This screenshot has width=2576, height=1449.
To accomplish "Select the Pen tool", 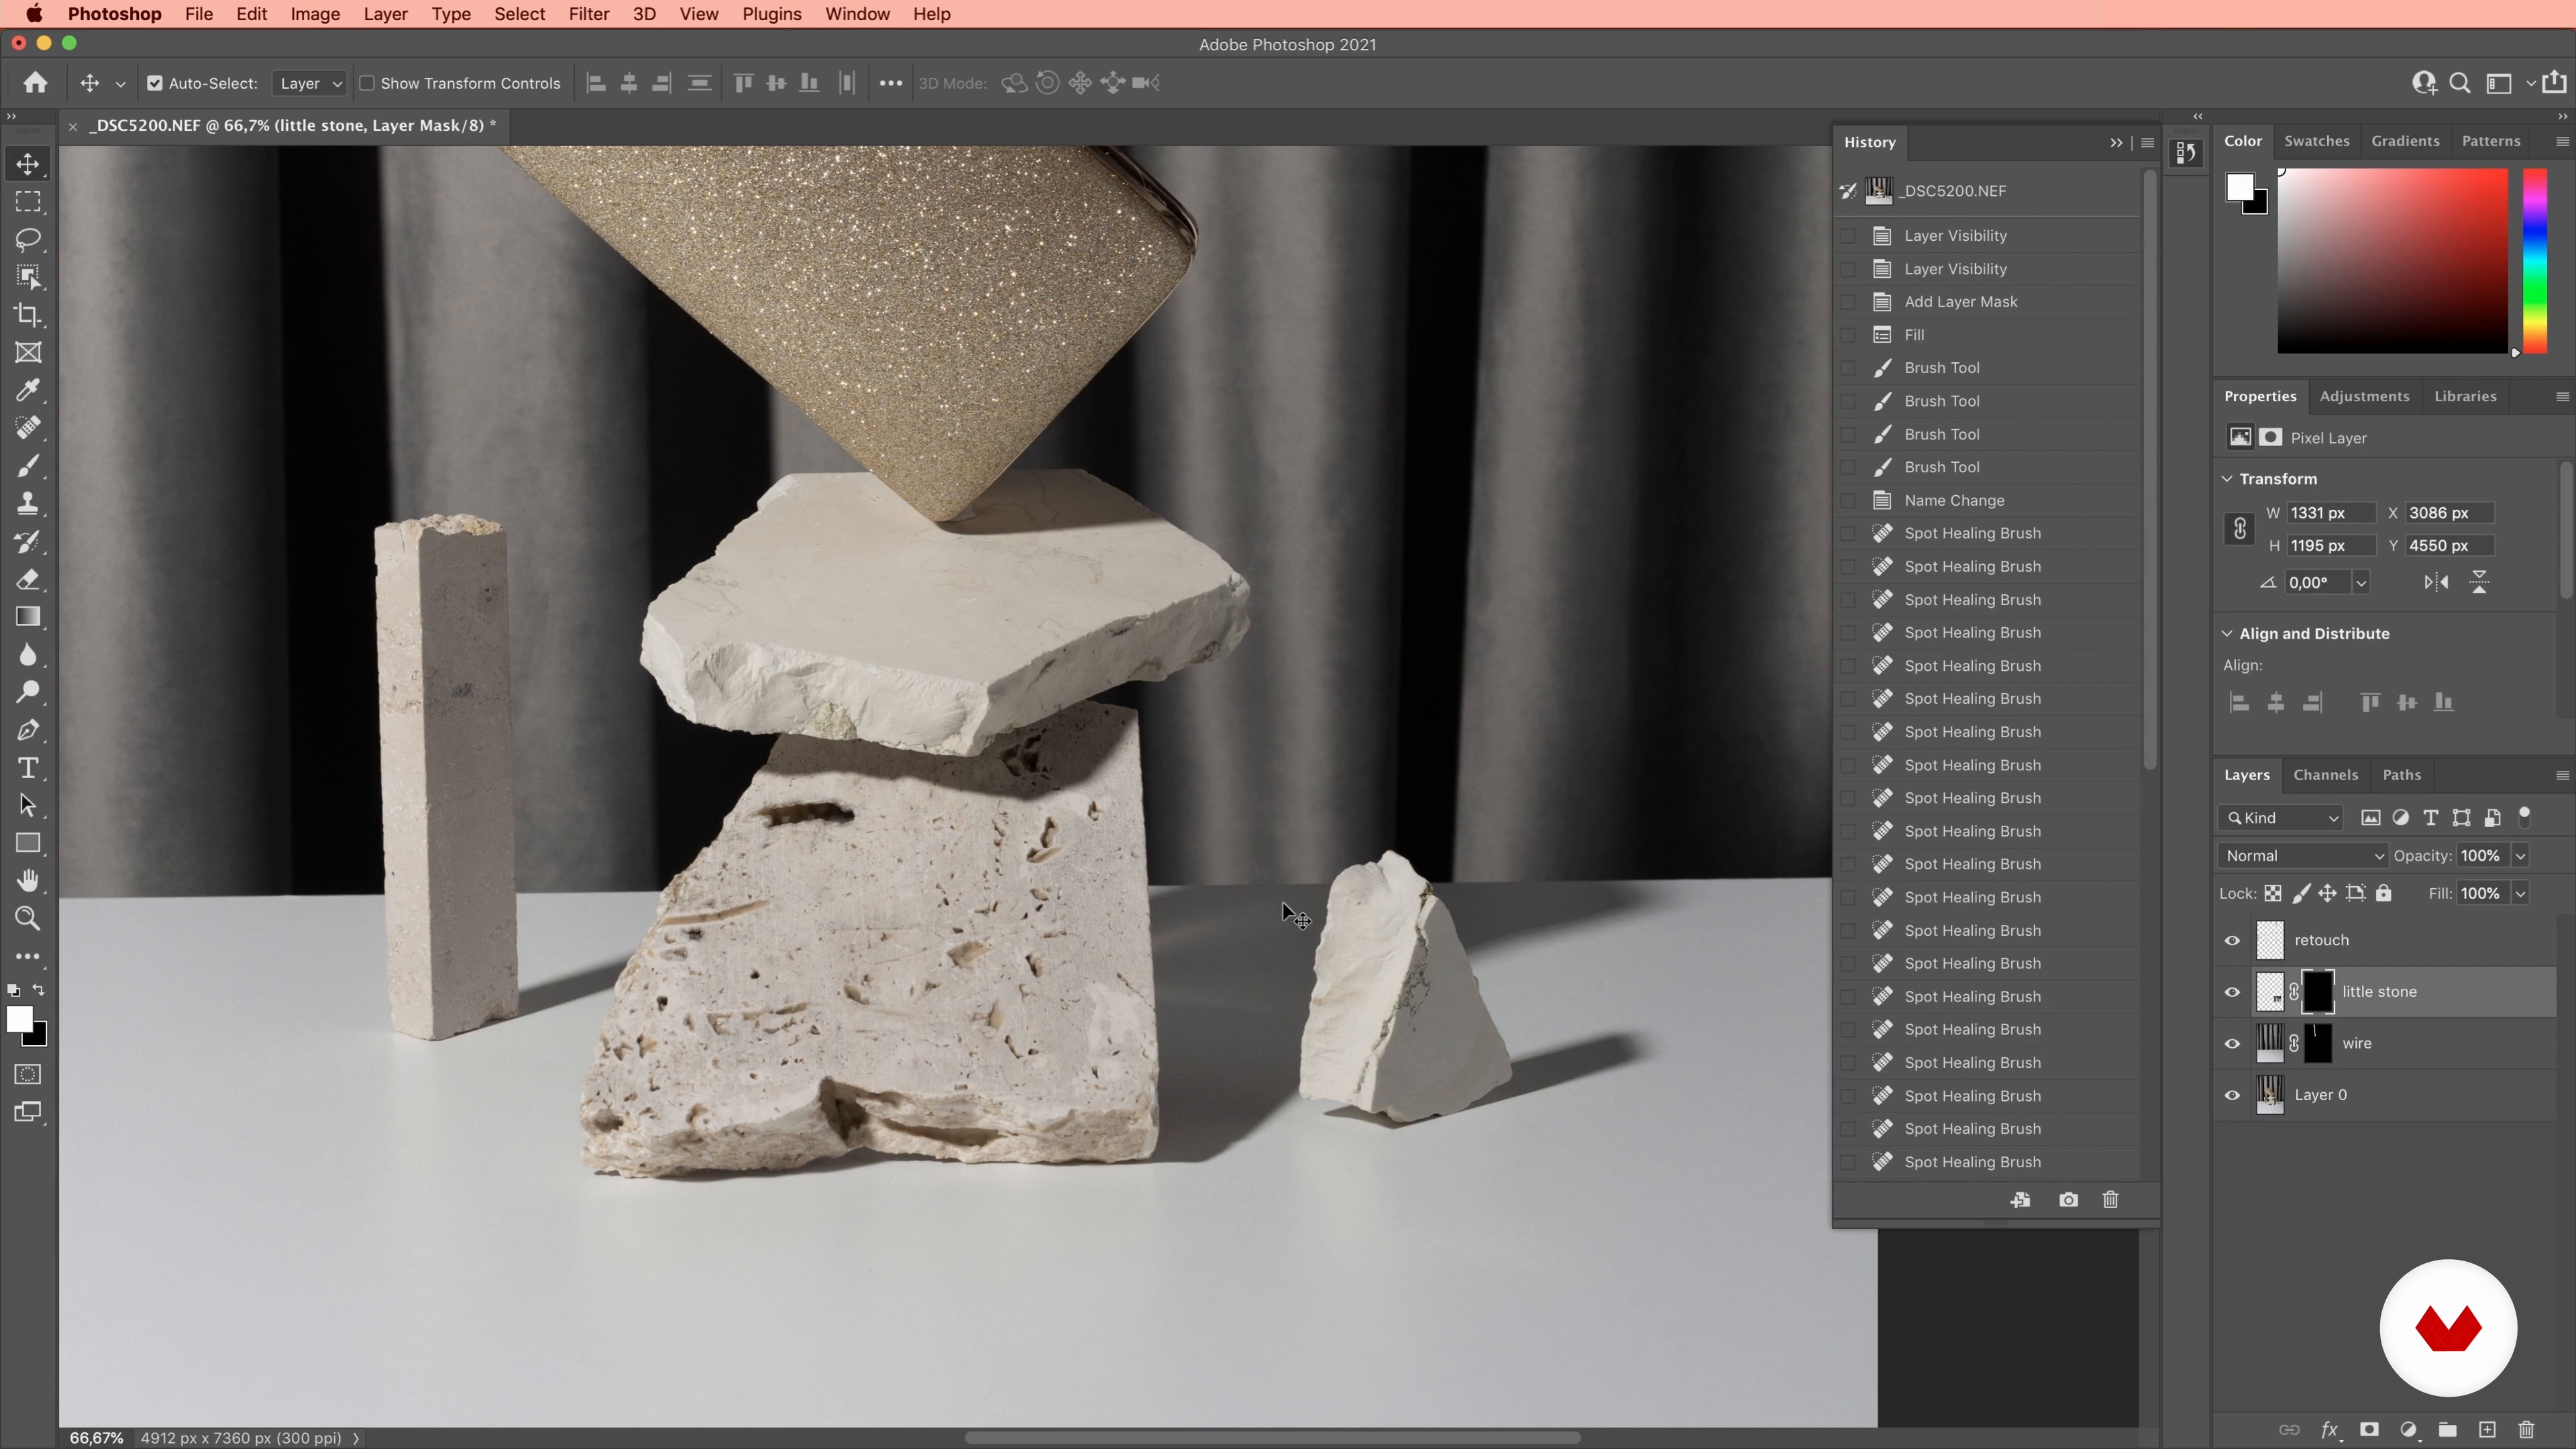I will 28,730.
